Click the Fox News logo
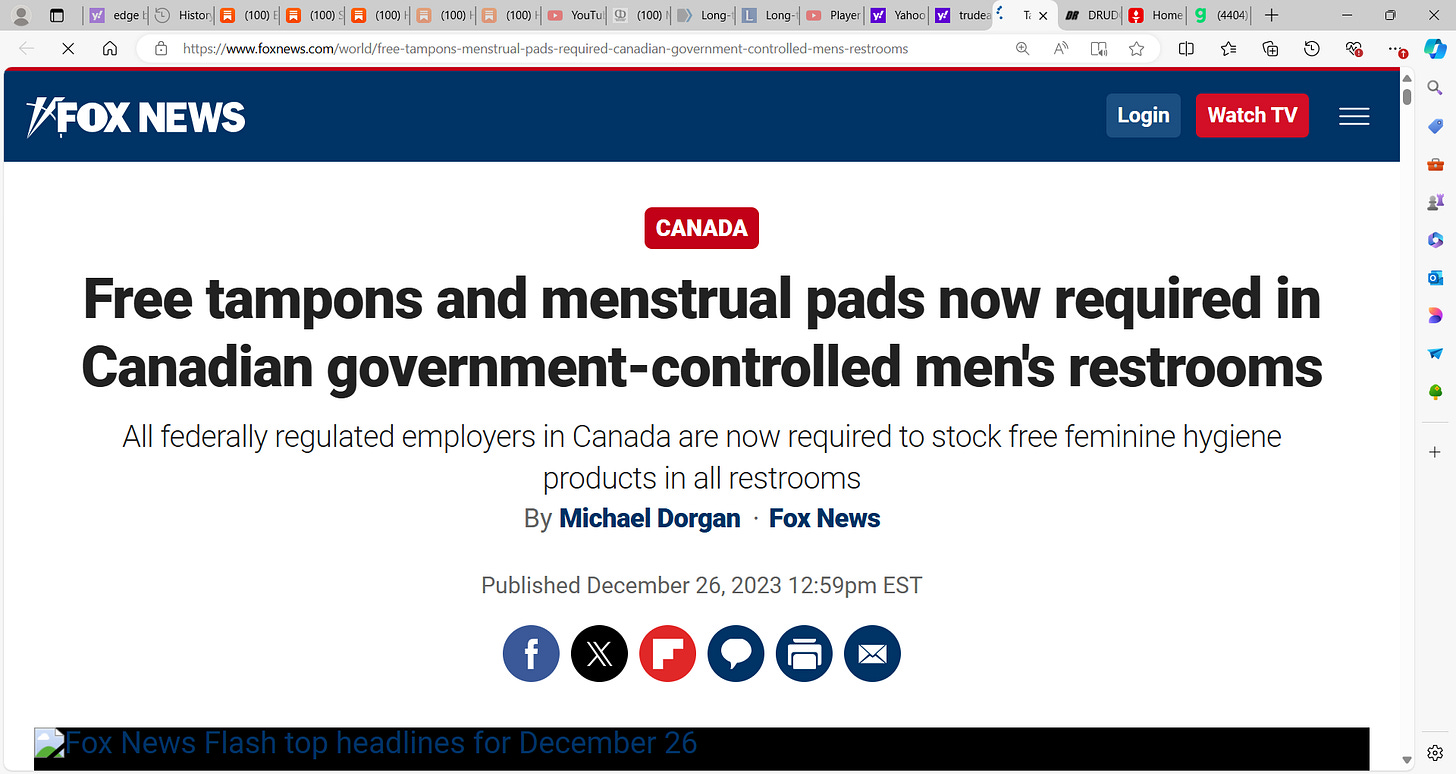The height and width of the screenshot is (774, 1456). coord(136,117)
